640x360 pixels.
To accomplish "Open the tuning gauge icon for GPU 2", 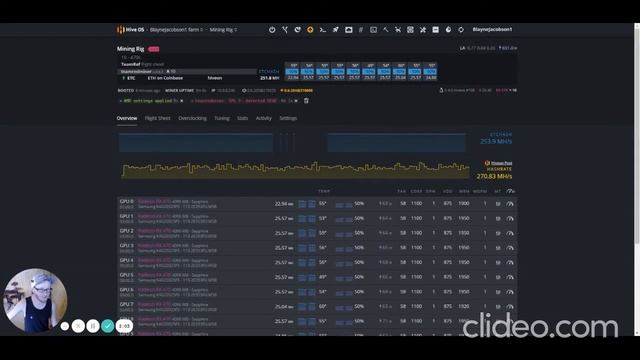I will tap(510, 233).
